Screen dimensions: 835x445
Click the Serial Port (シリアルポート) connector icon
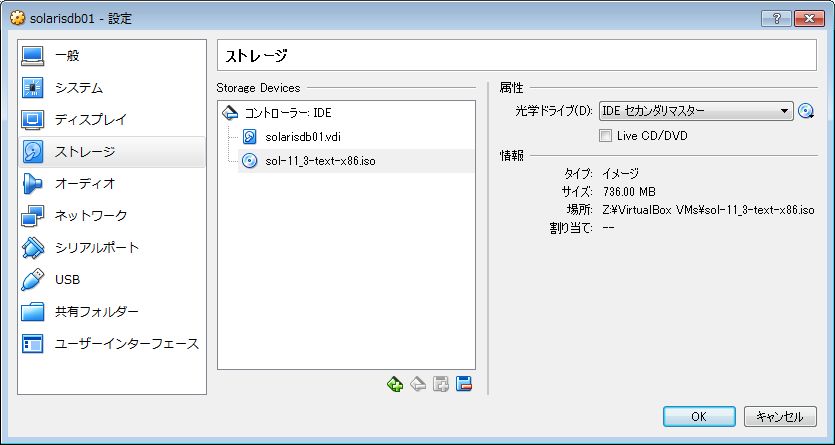tap(32, 248)
